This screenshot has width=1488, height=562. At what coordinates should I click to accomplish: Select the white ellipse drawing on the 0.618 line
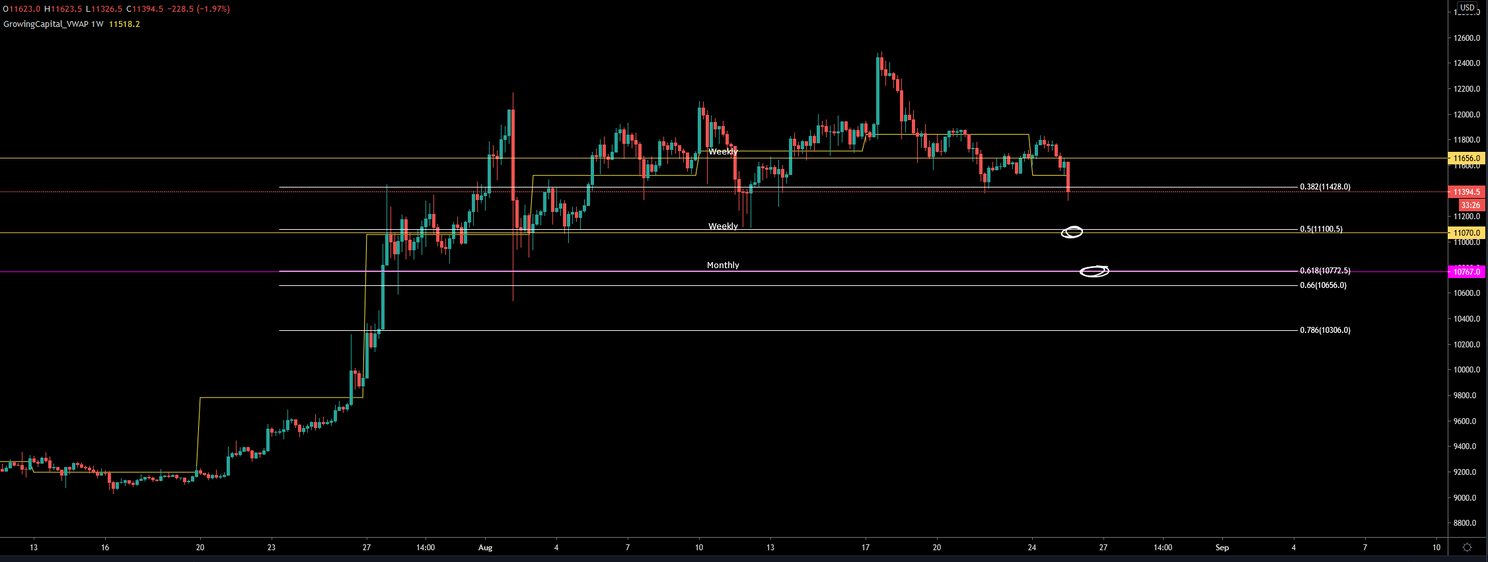click(1095, 271)
